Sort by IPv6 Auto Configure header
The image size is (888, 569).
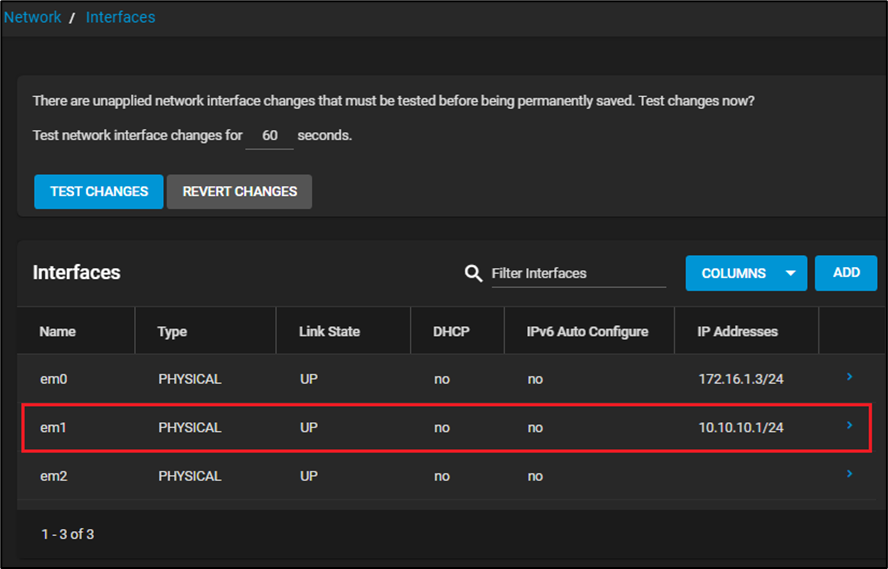coord(587,331)
